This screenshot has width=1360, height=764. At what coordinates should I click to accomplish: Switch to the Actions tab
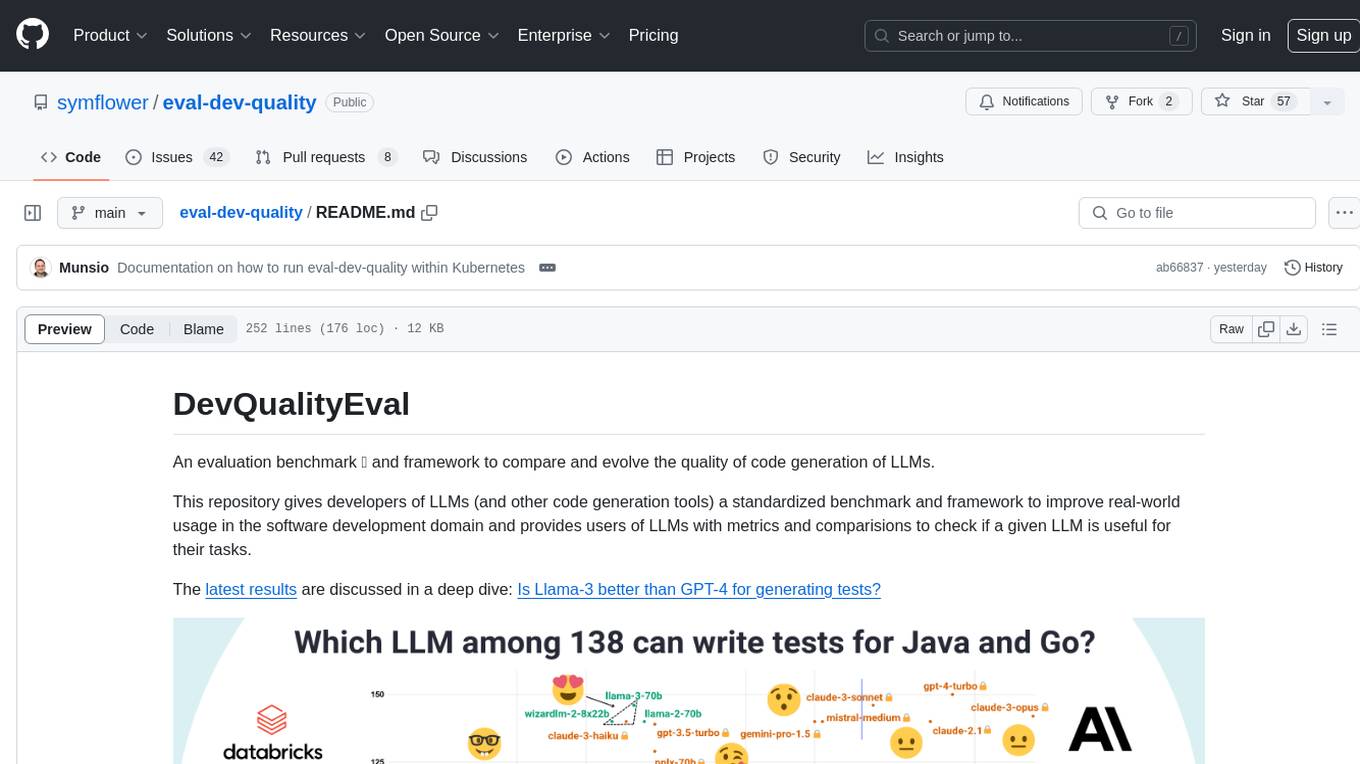tap(592, 157)
